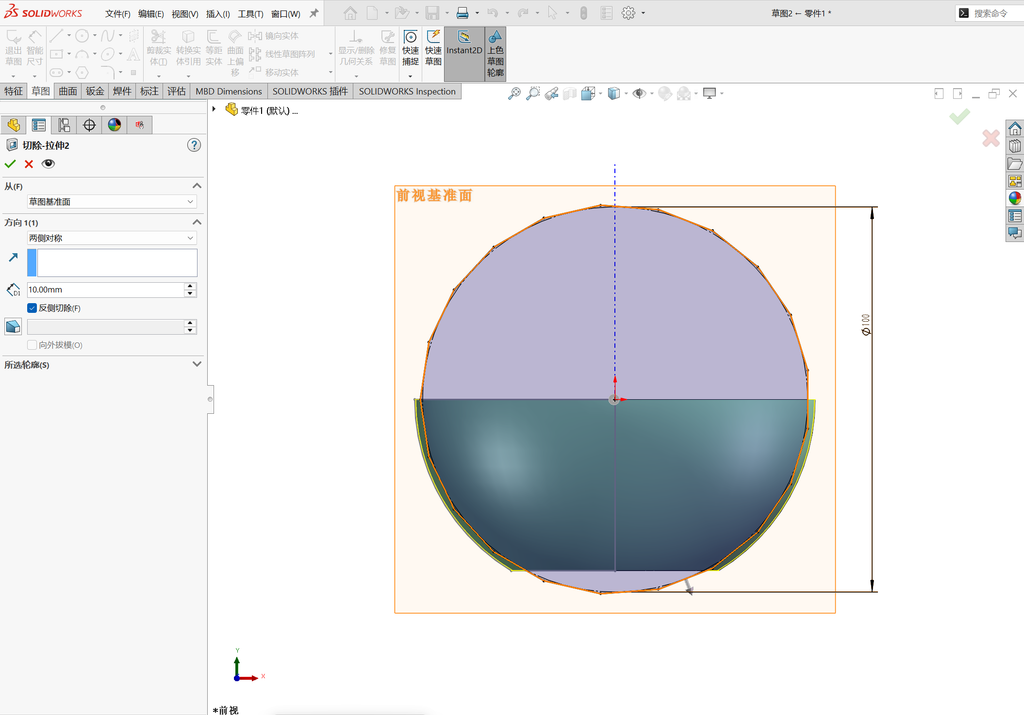The image size is (1024, 715).
Task: Open File Explorer folder icon in task pane
Action: click(1014, 163)
